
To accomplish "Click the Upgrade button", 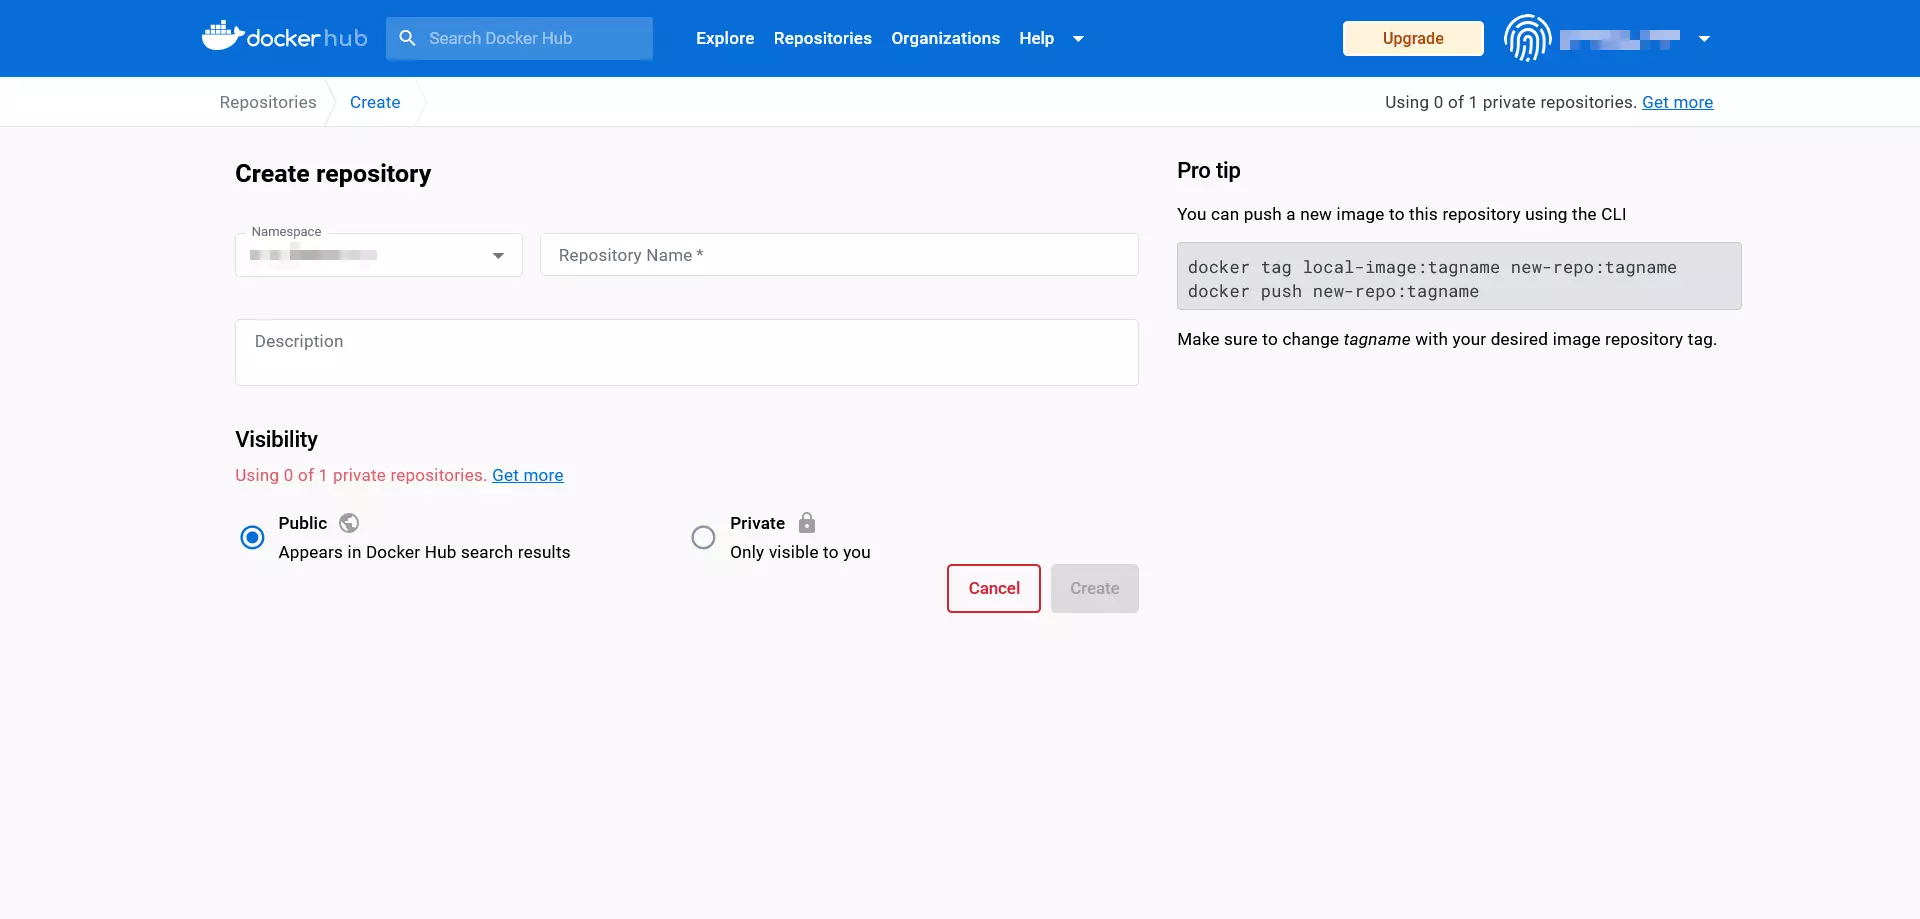I will click(x=1412, y=38).
